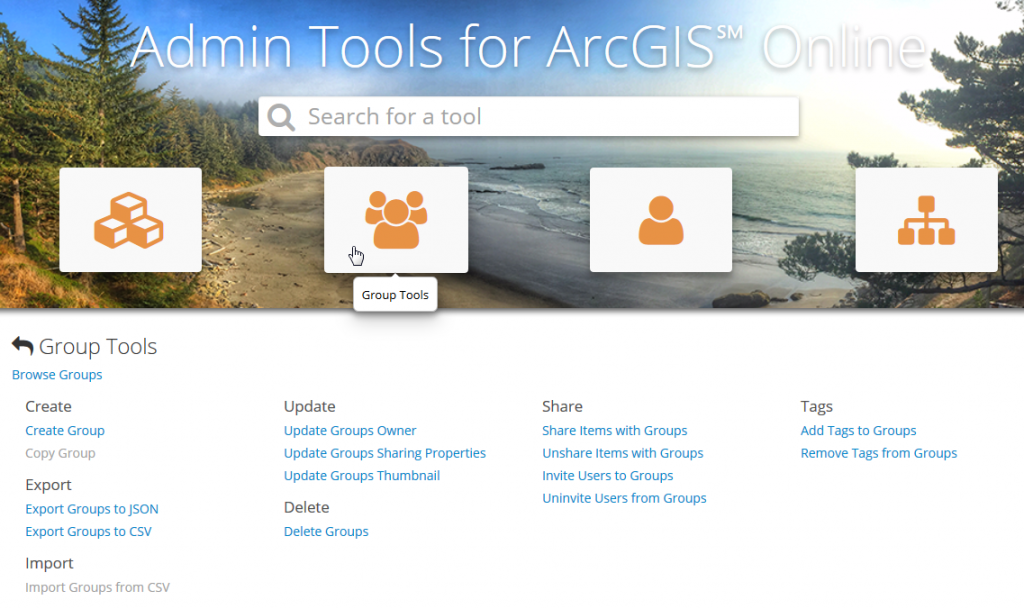The height and width of the screenshot is (609, 1024).
Task: Select Export Groups to CSV
Action: coord(88,531)
